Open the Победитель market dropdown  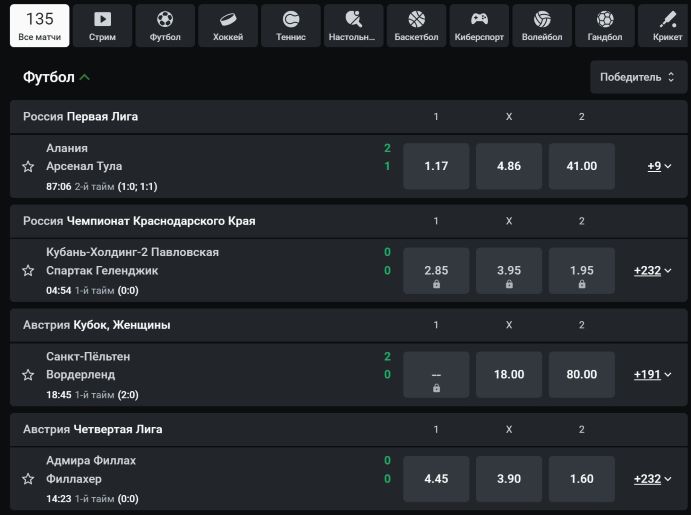point(638,77)
